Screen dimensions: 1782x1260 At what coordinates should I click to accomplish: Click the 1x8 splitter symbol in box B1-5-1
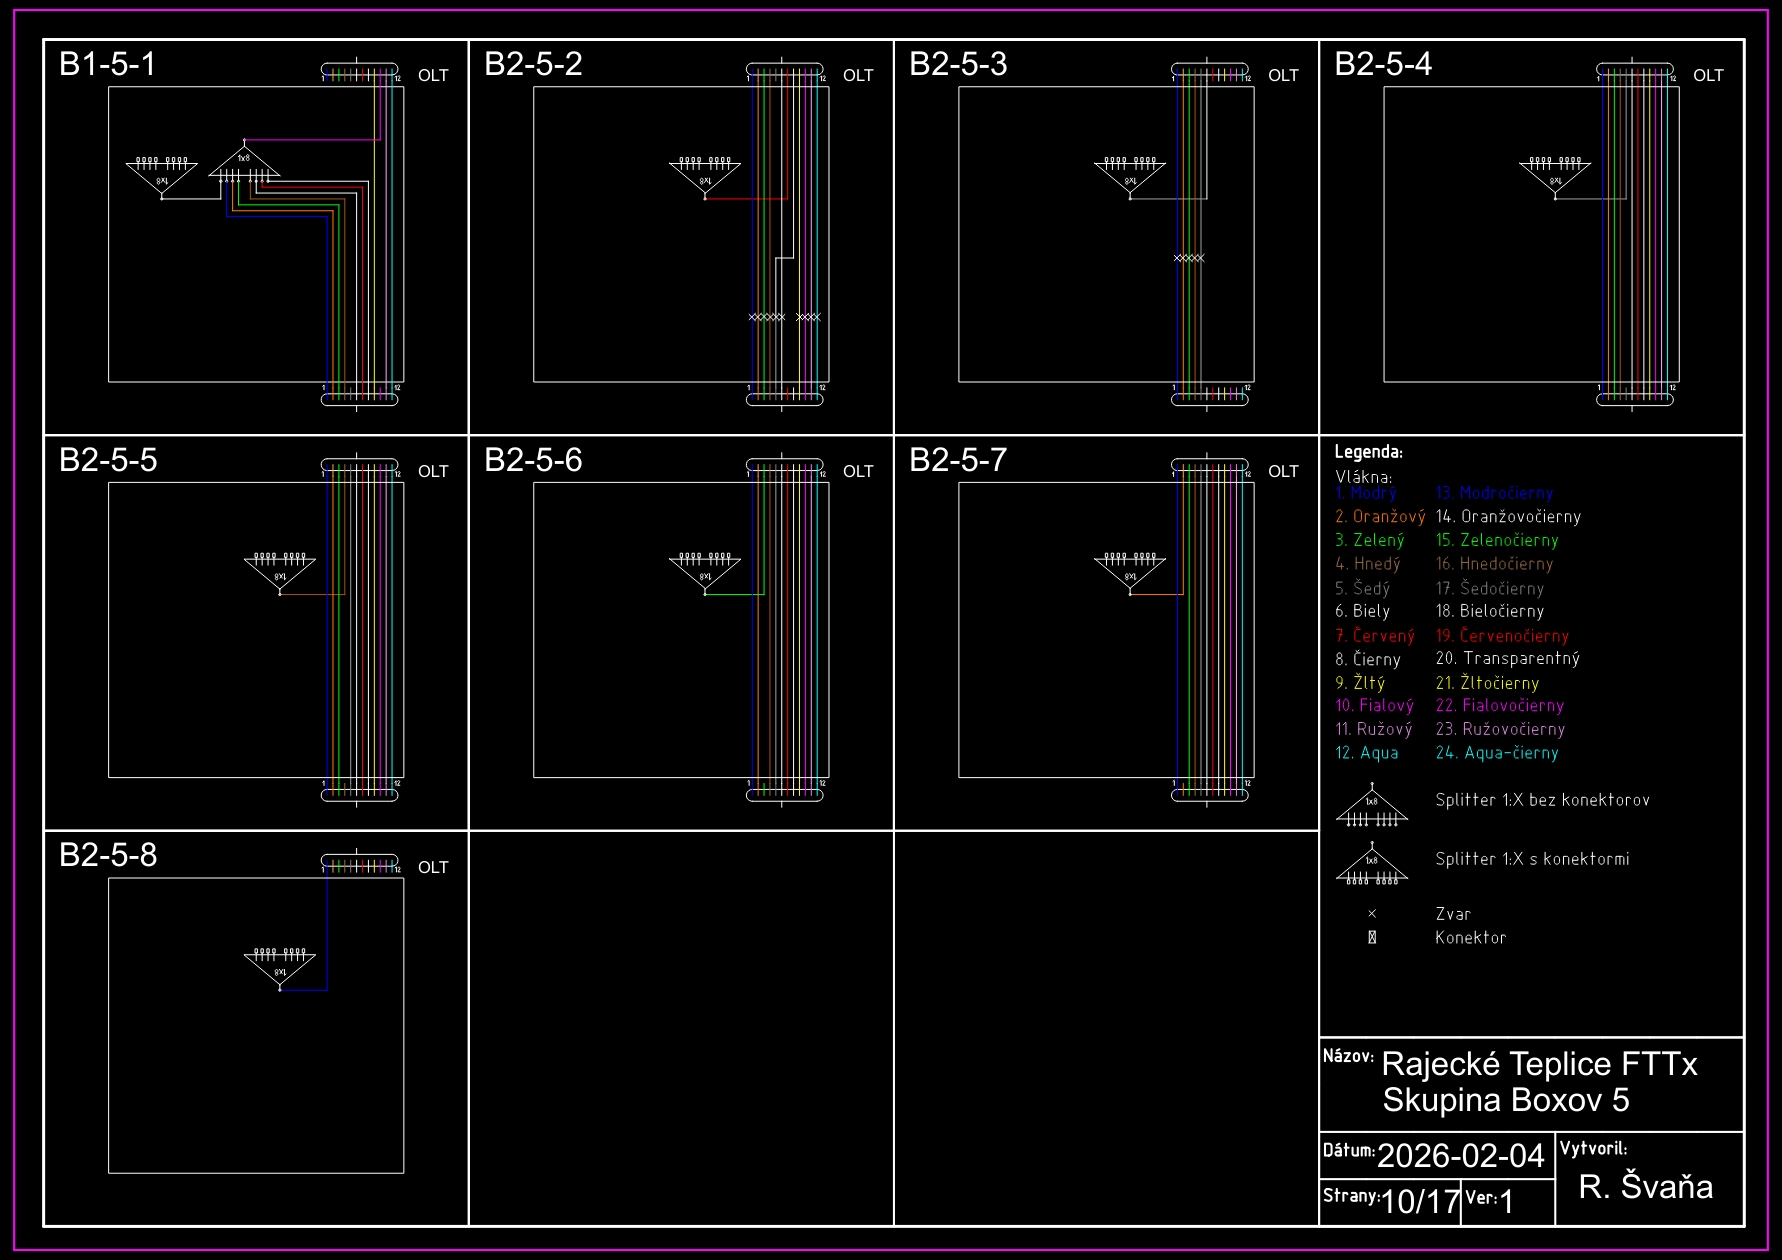point(244,163)
